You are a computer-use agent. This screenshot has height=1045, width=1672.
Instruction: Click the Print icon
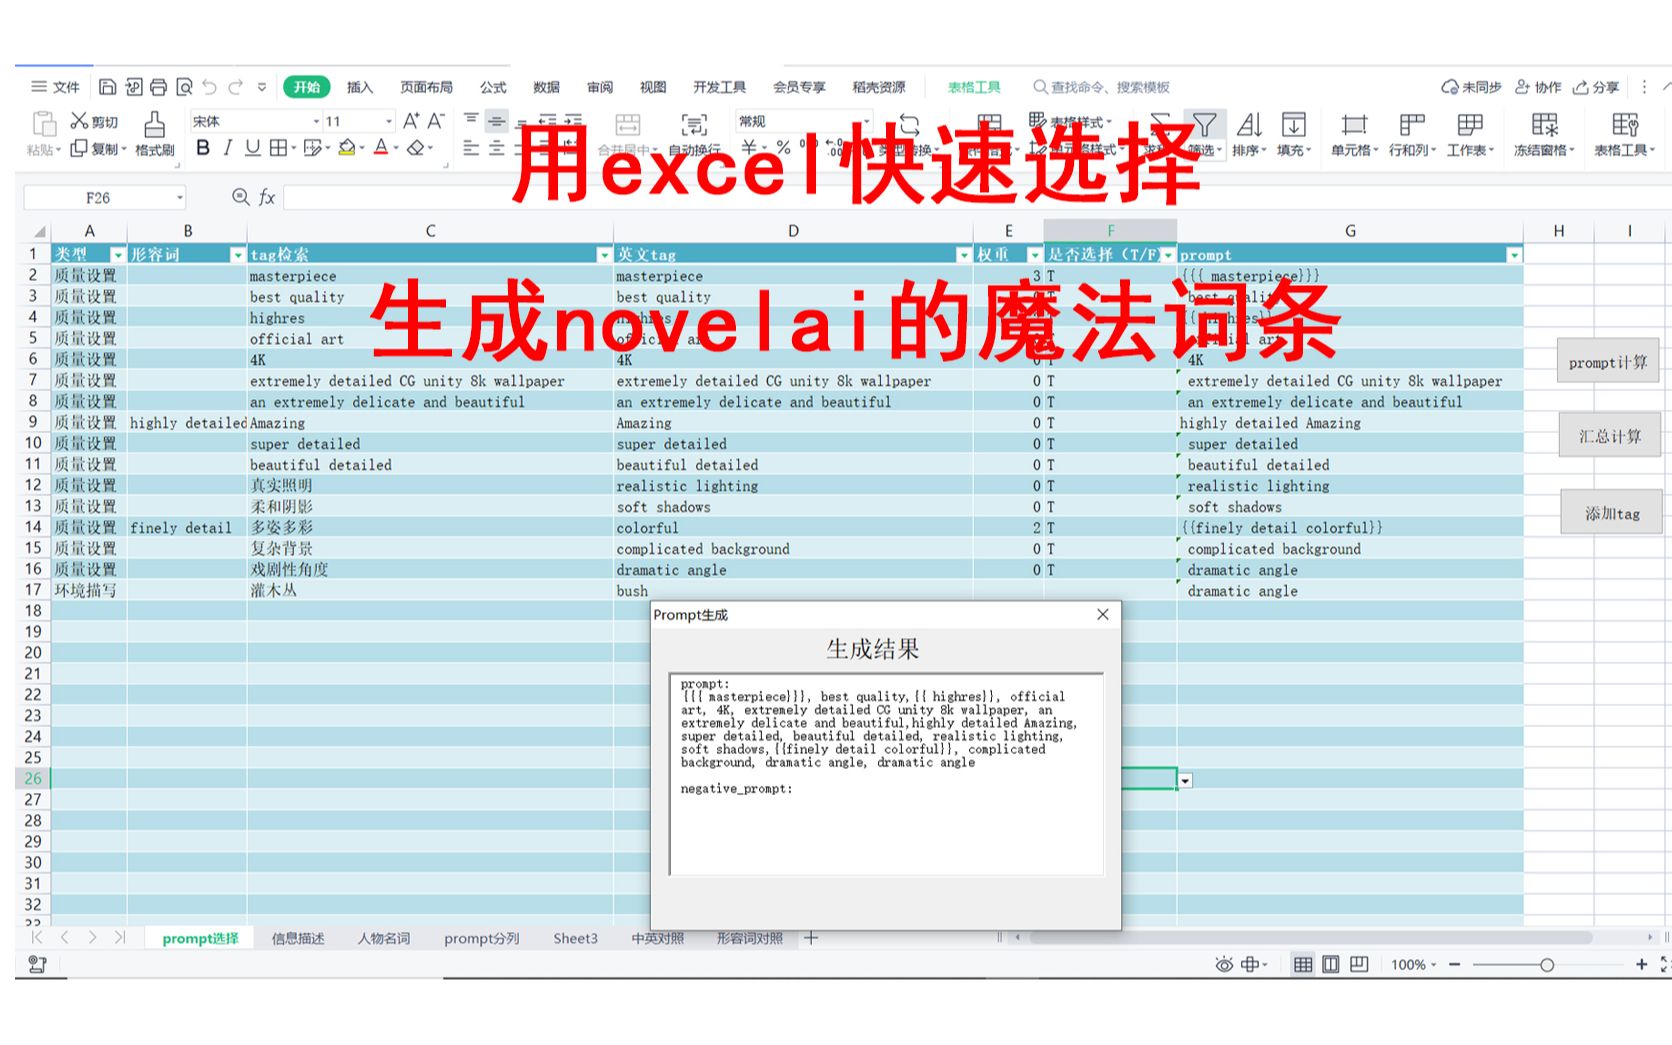click(x=158, y=87)
